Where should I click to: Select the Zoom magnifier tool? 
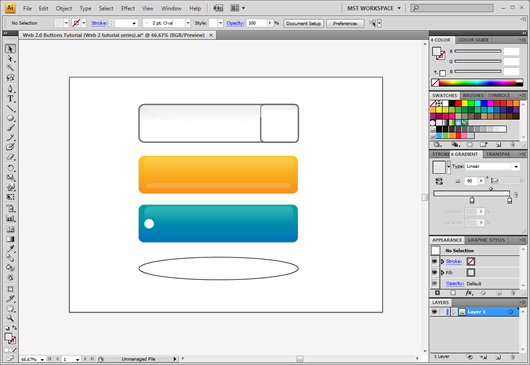click(10, 318)
